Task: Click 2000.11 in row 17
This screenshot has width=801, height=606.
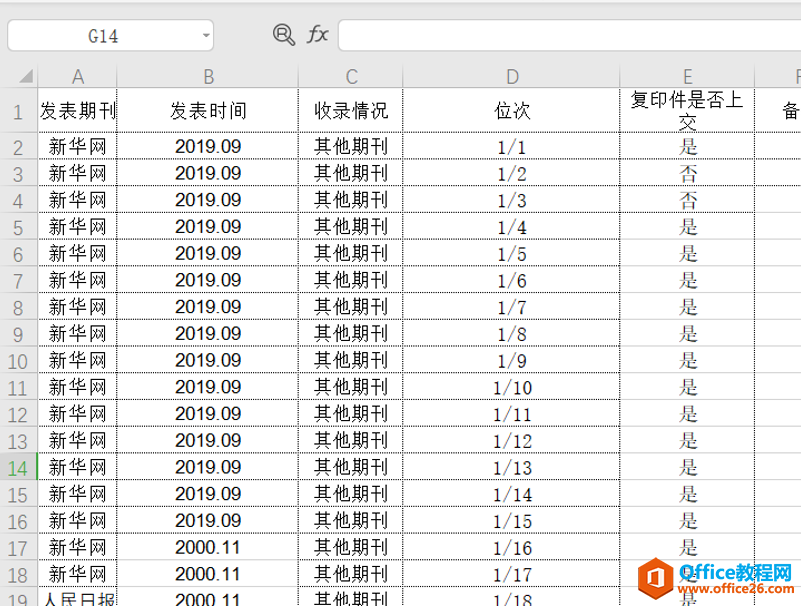Action: pos(208,547)
